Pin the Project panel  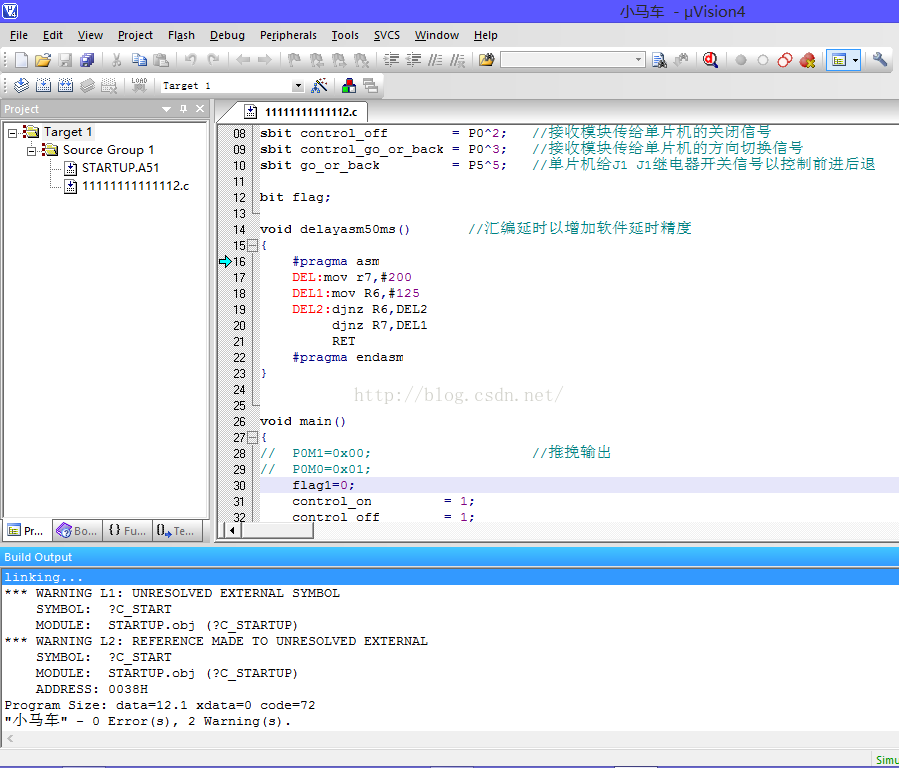pyautogui.click(x=183, y=108)
